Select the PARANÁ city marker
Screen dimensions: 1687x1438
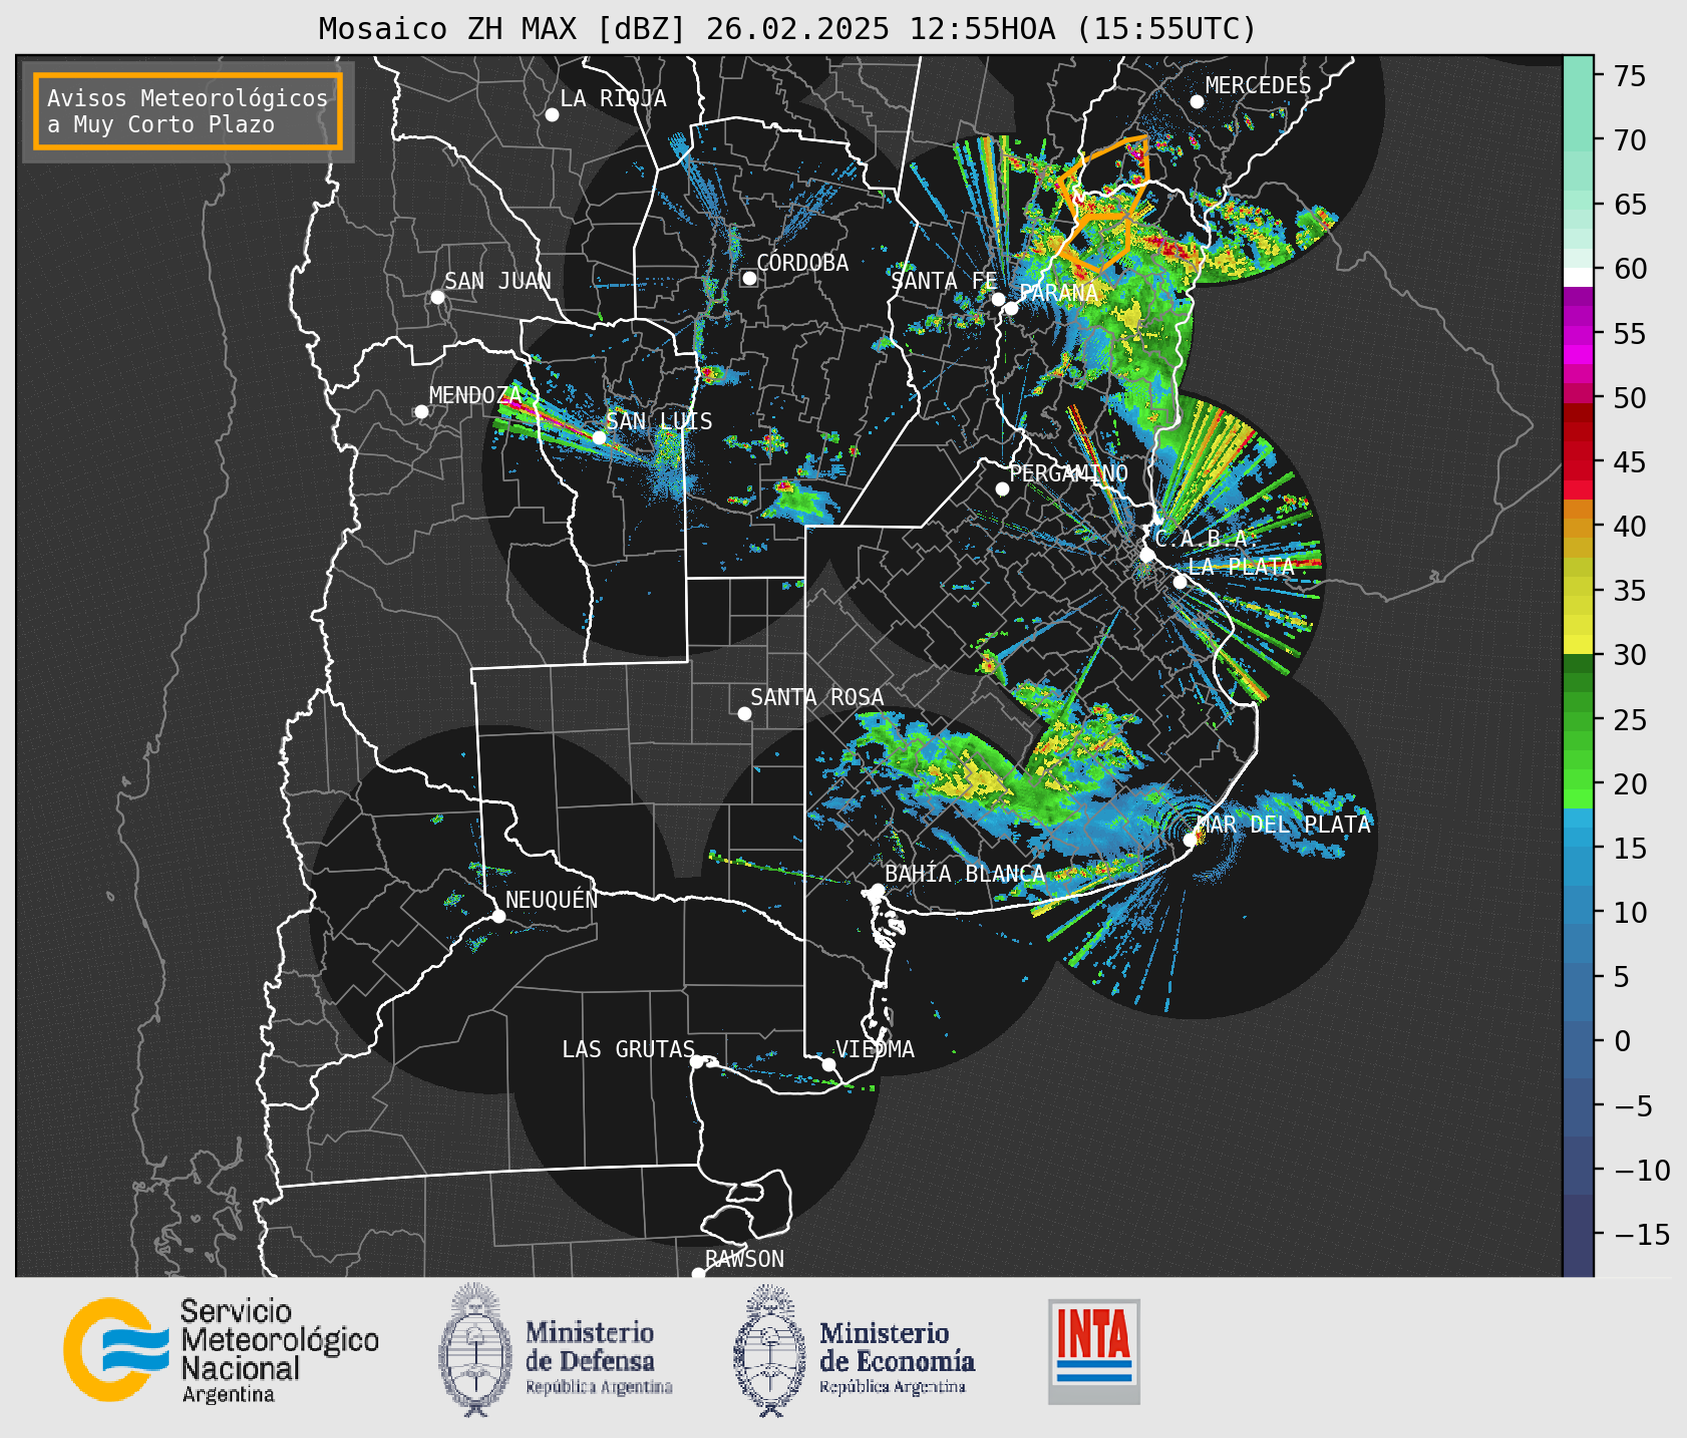click(1012, 308)
